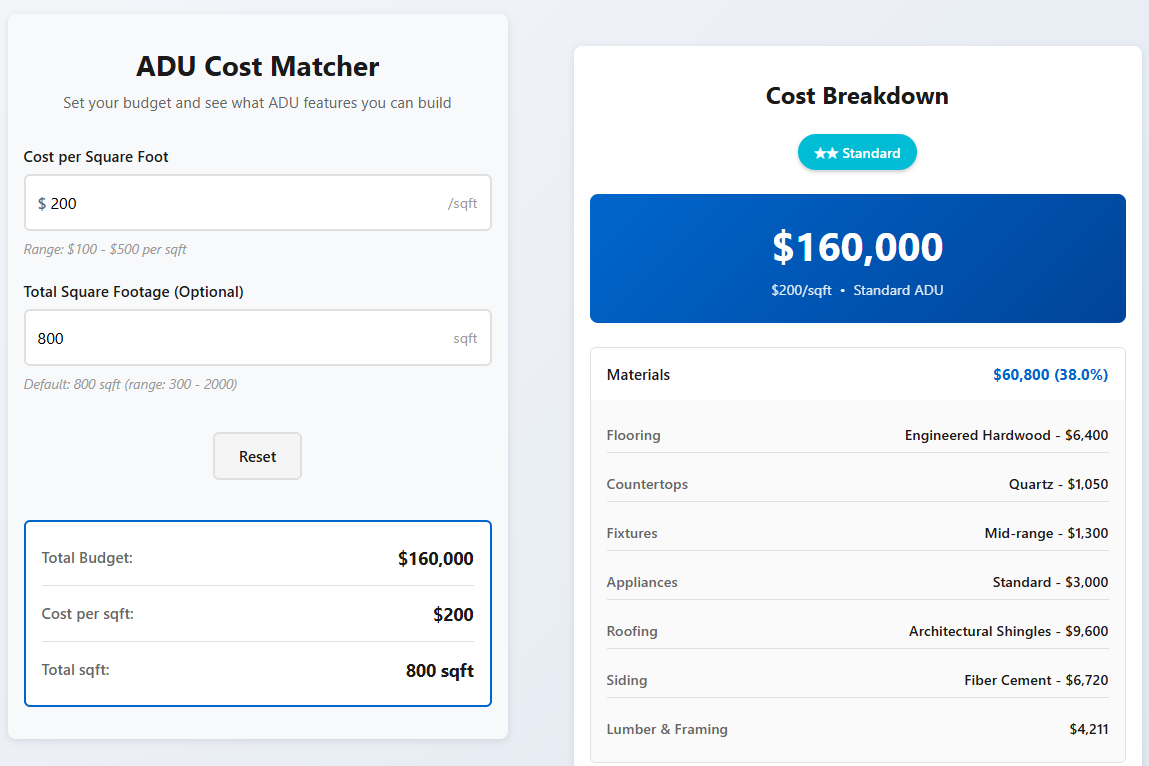Click the Flooring breakdown row
The width and height of the screenshot is (1149, 766).
point(857,435)
